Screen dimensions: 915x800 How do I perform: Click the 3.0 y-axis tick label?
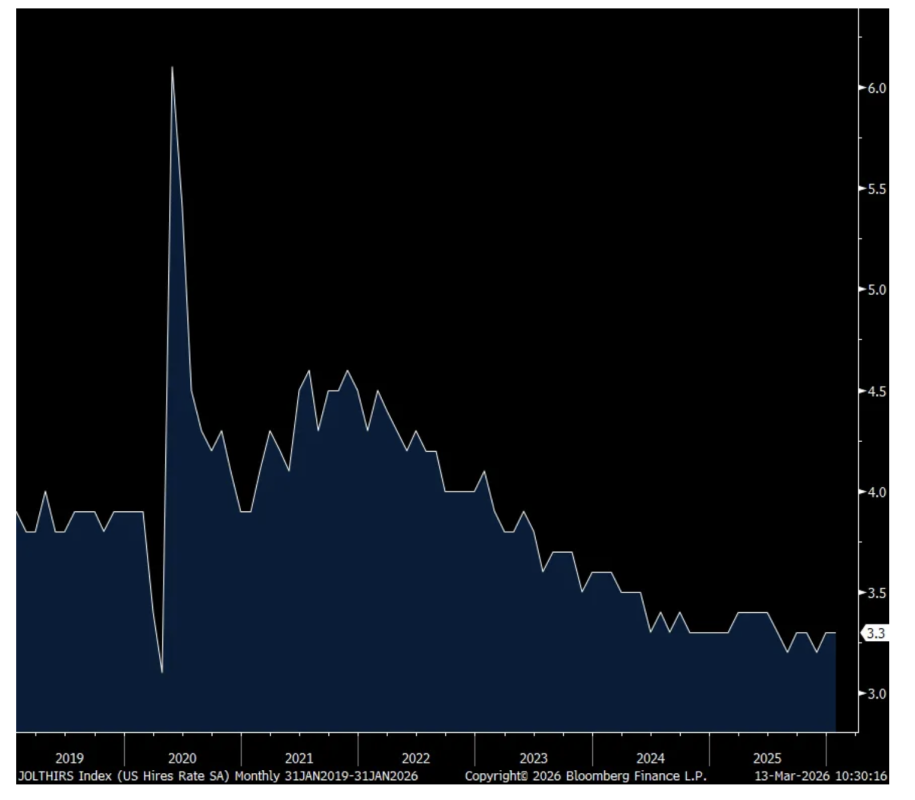(x=876, y=694)
